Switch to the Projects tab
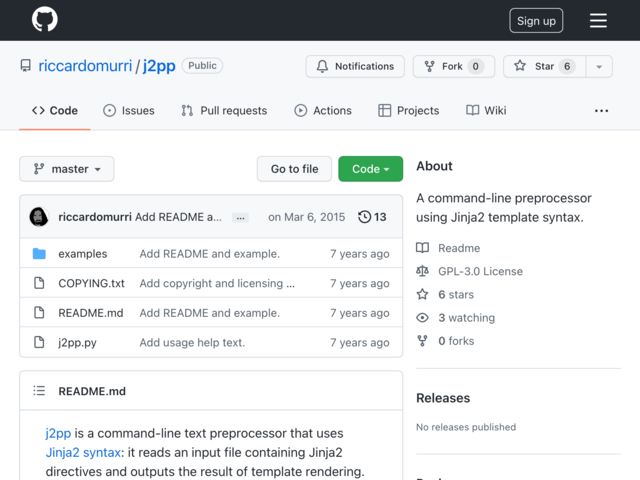 point(409,111)
